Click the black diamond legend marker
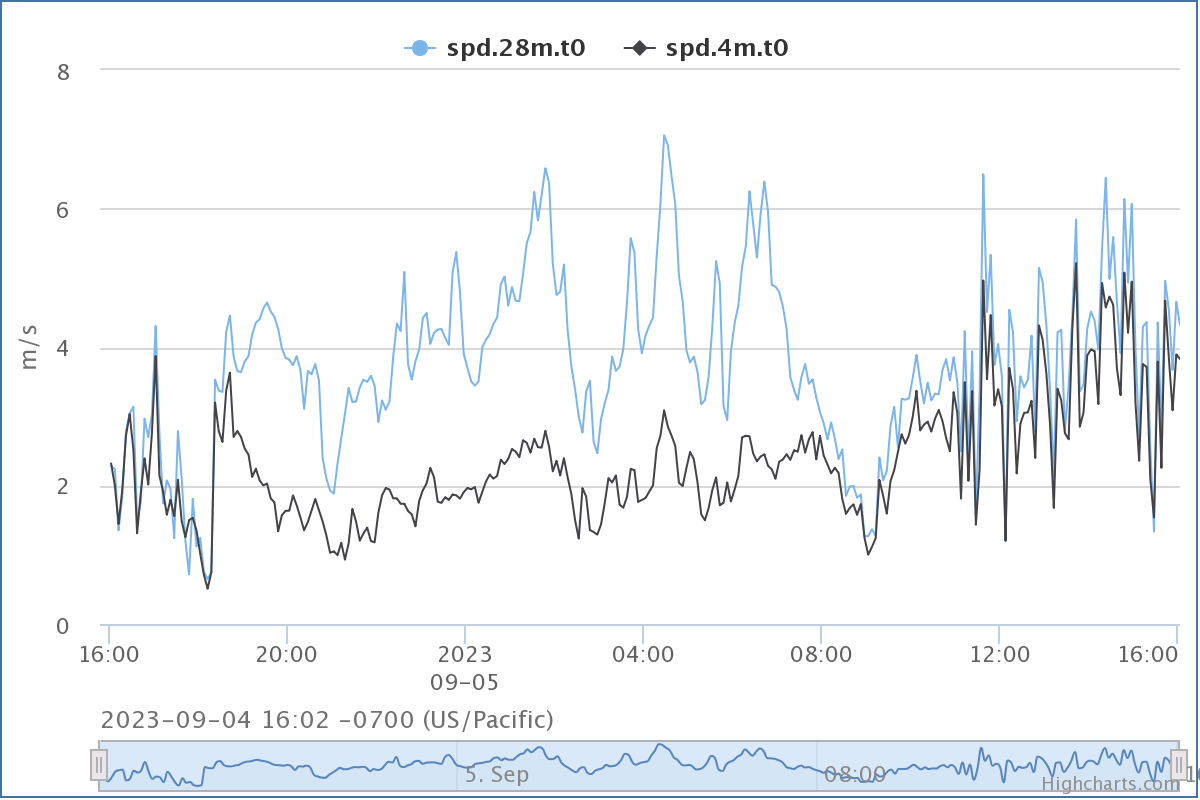This screenshot has height=800, width=1200. tap(639, 48)
